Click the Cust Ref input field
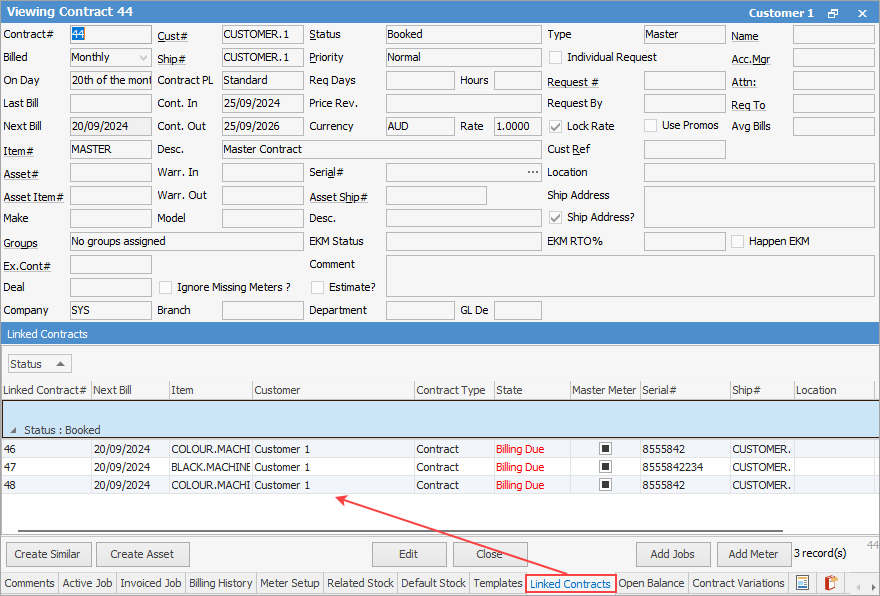 684,150
